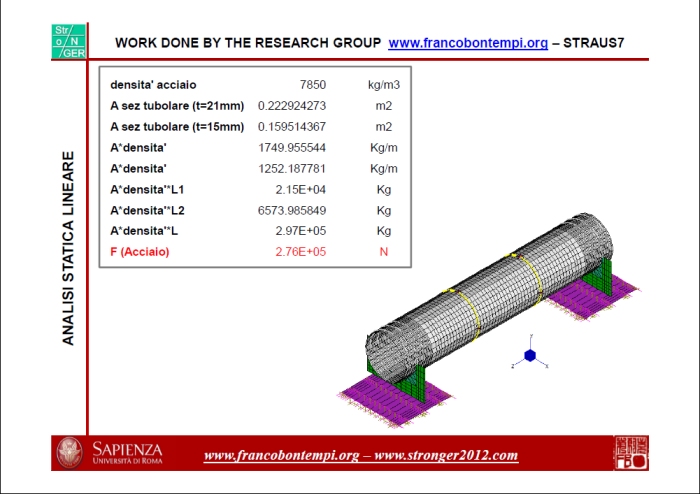This screenshot has height=494, width=700.
Task: Click the Sapienza university seal emblem
Action: coord(69,453)
